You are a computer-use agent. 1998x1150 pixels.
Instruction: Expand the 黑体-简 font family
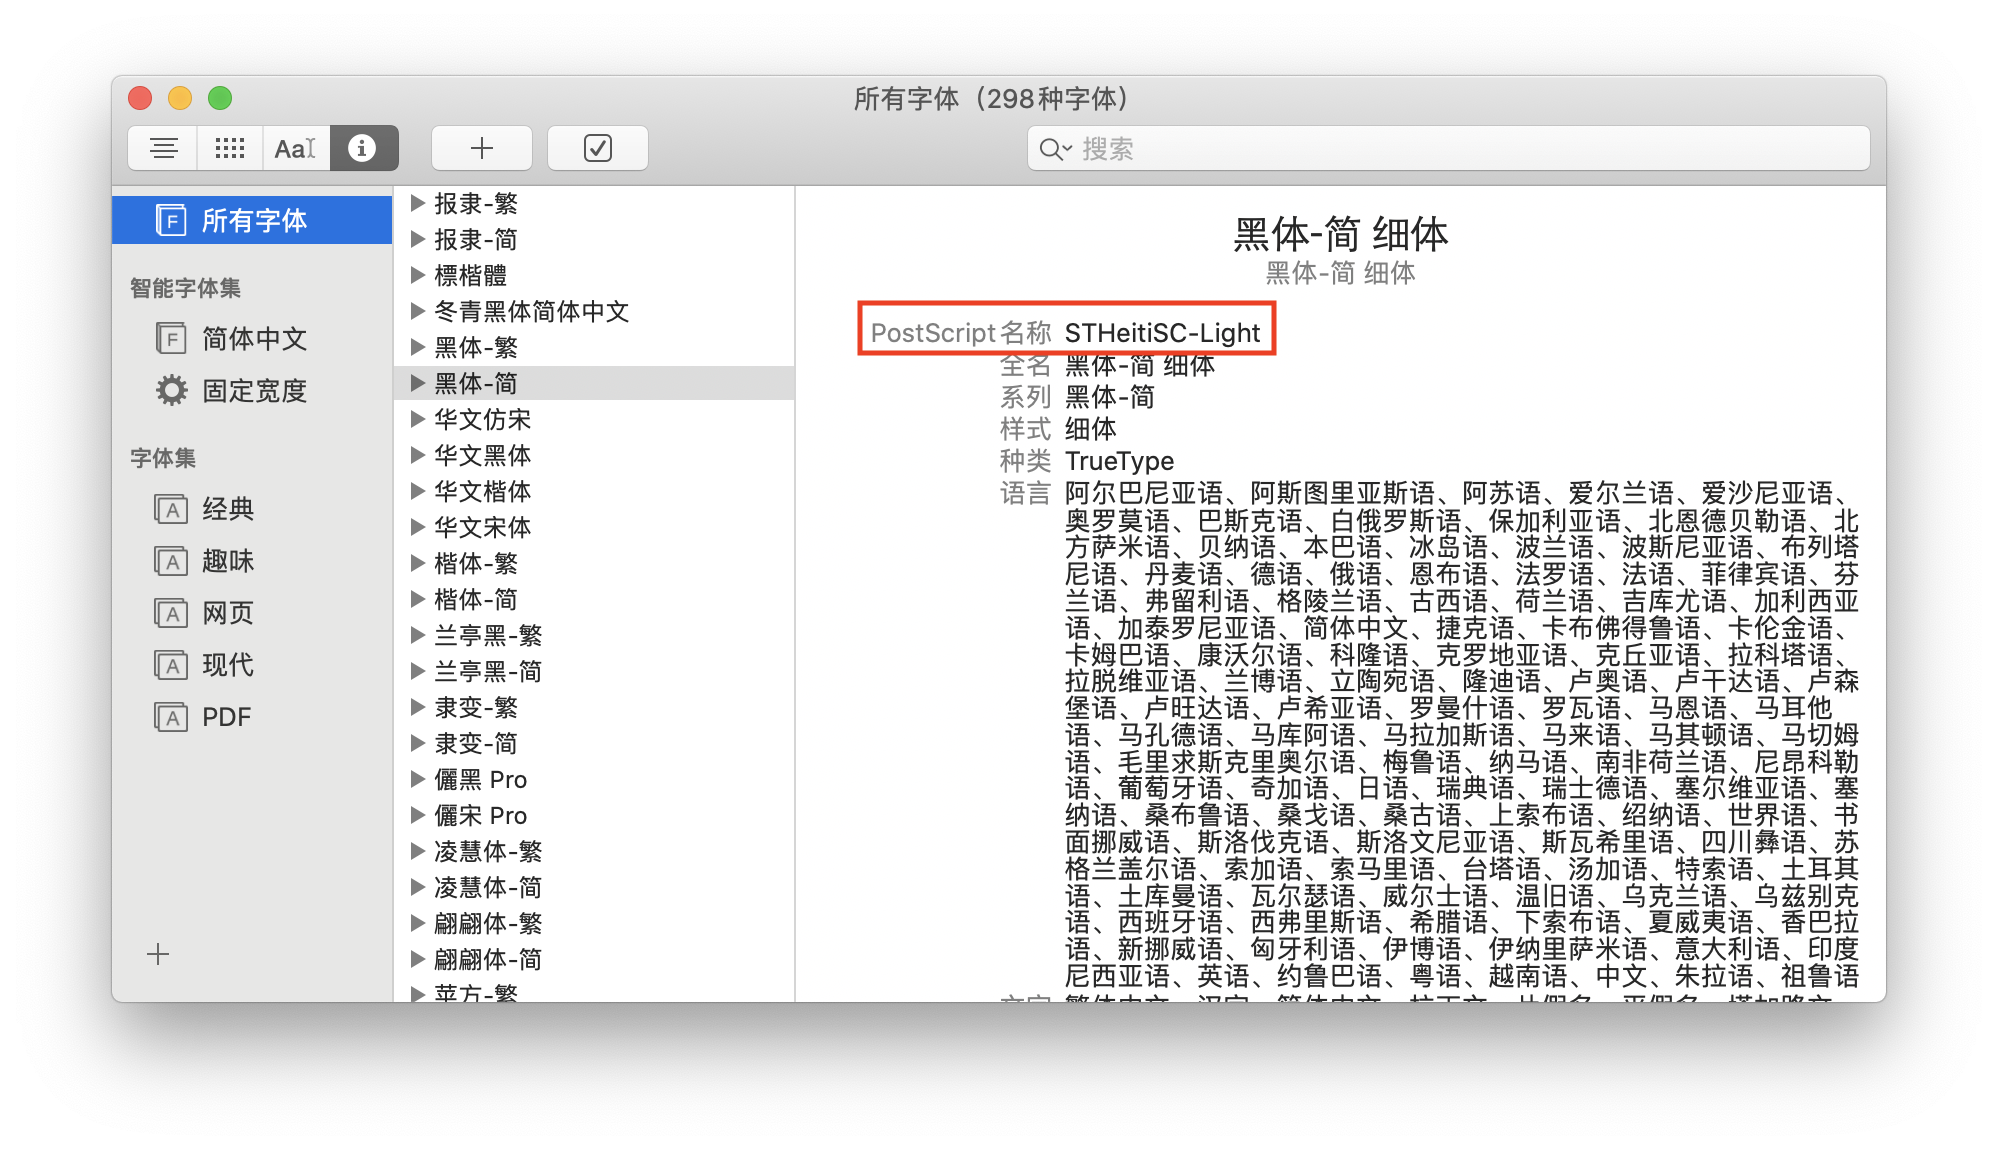(418, 383)
